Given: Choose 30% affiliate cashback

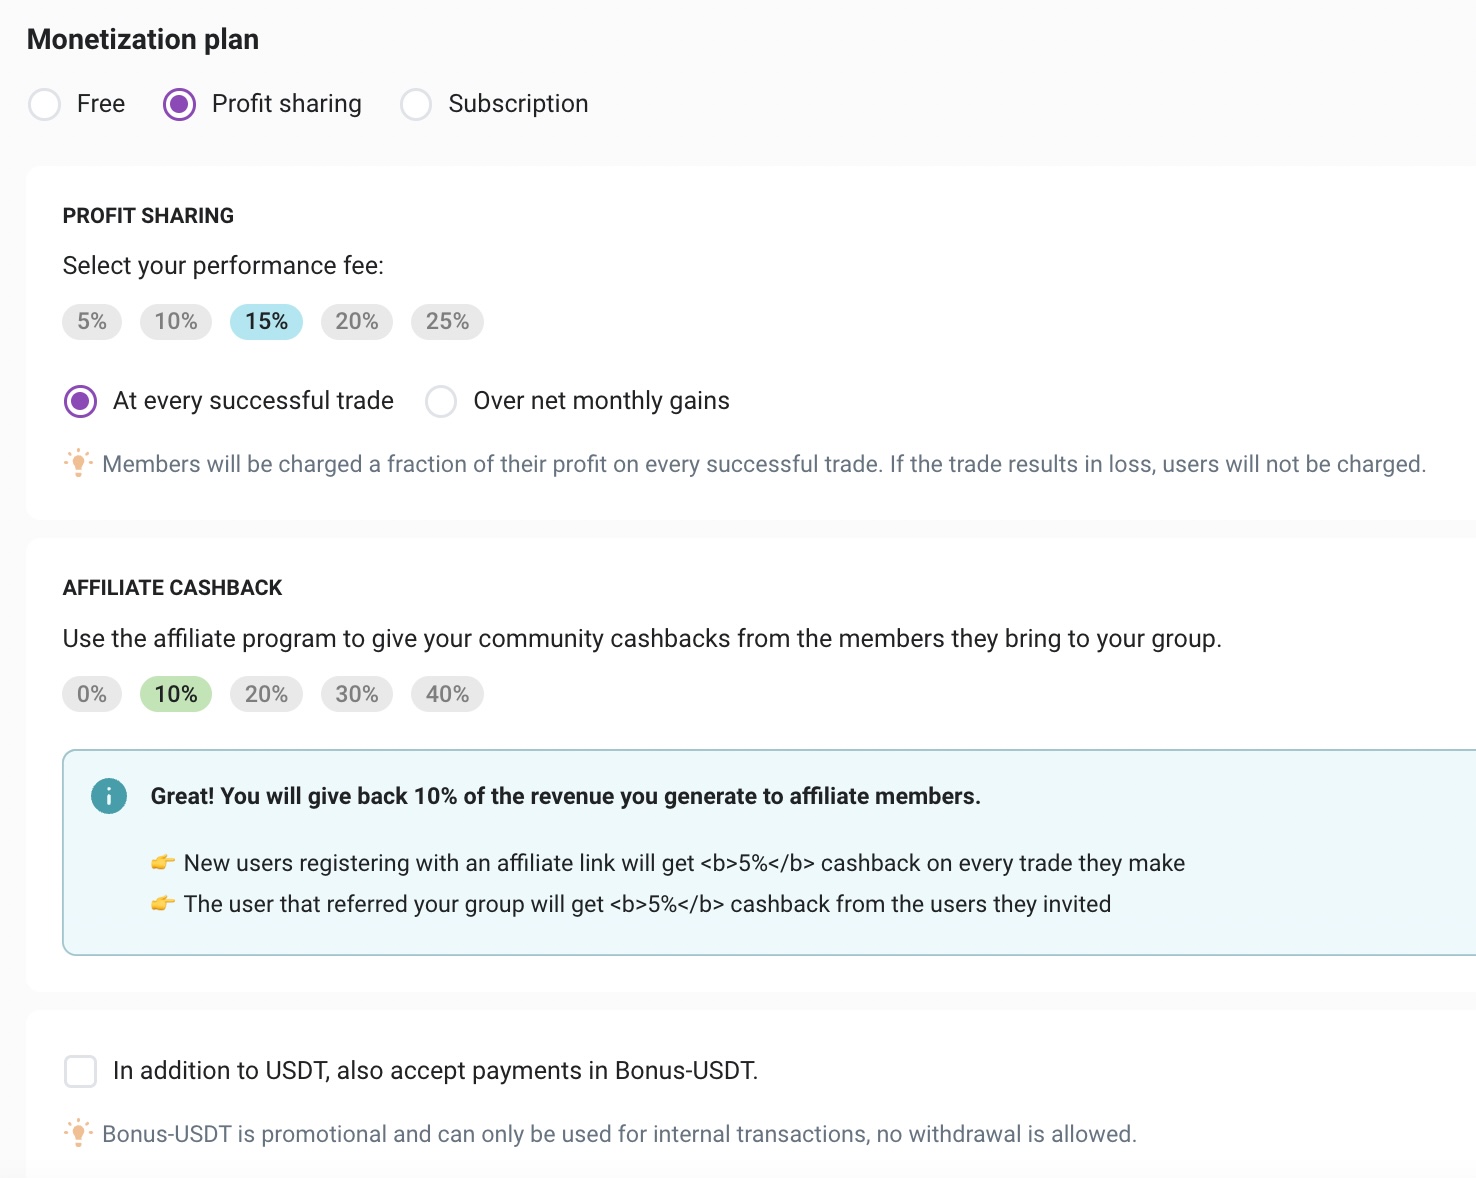Looking at the screenshot, I should [x=357, y=694].
